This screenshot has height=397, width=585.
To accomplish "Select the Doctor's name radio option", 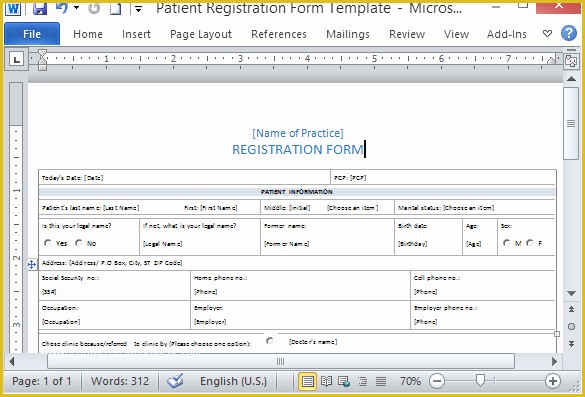I will (270, 341).
